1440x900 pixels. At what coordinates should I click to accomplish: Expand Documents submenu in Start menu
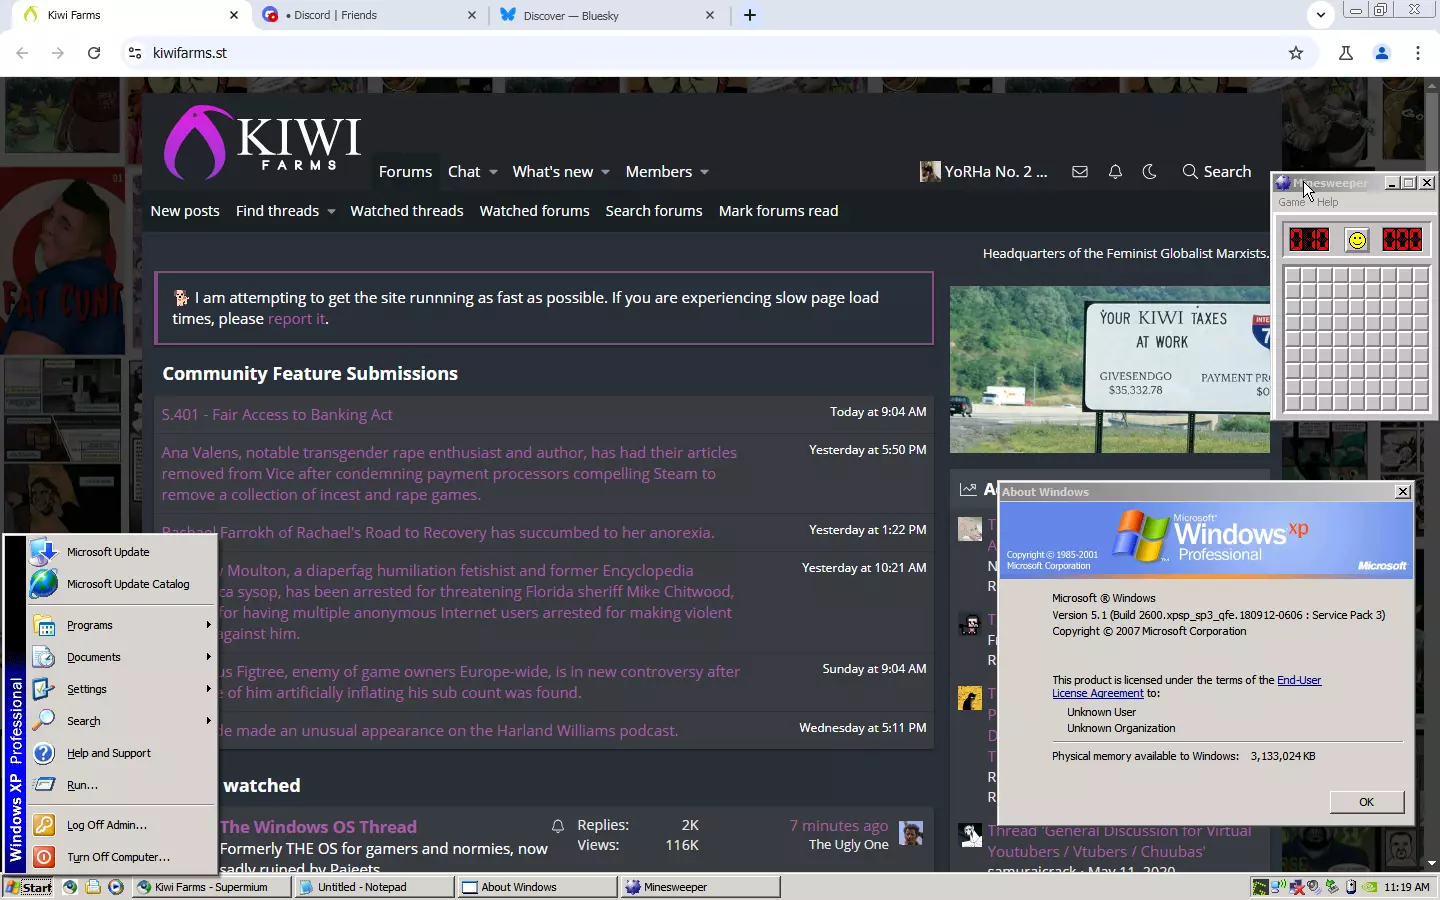[x=123, y=657]
